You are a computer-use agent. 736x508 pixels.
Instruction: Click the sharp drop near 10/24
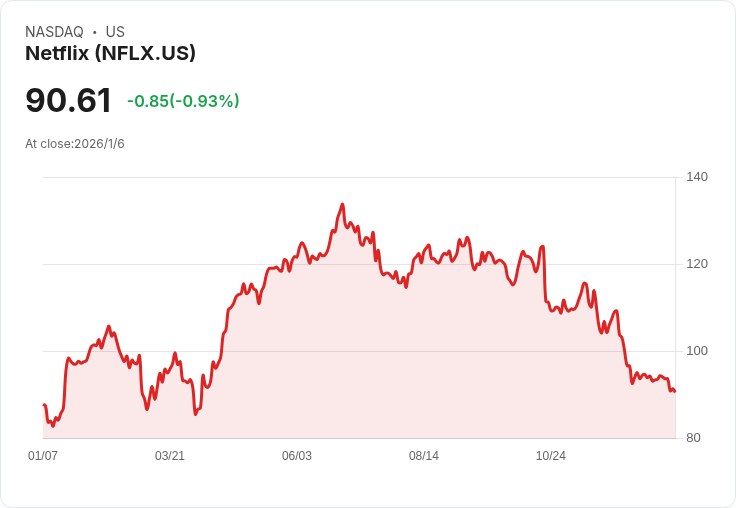[544, 275]
